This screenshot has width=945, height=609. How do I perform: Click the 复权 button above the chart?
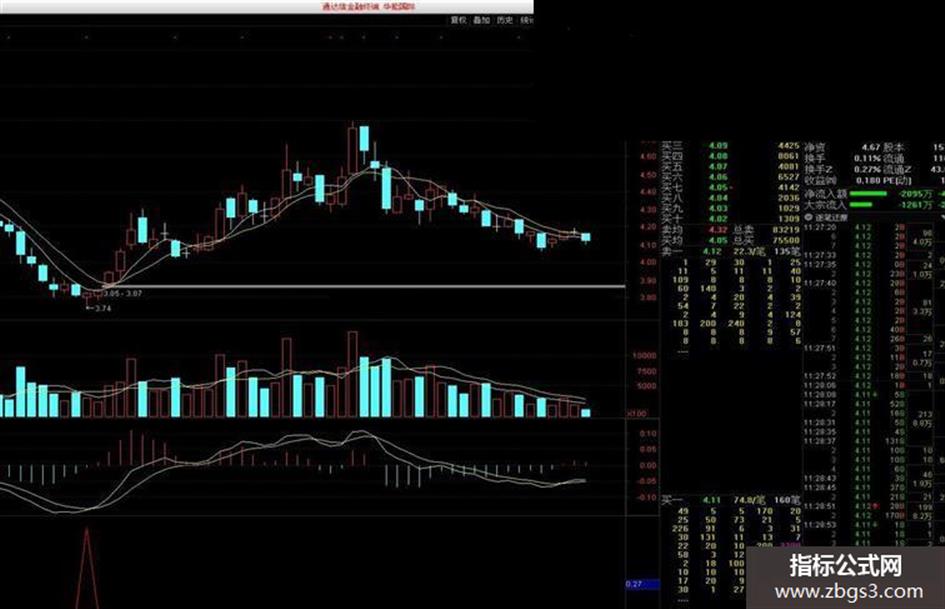click(458, 20)
